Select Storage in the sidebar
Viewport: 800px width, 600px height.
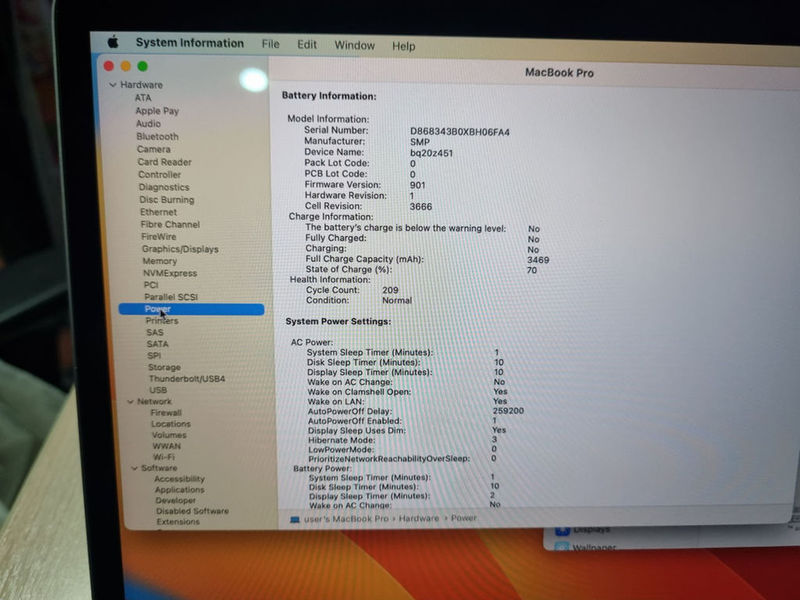[164, 367]
